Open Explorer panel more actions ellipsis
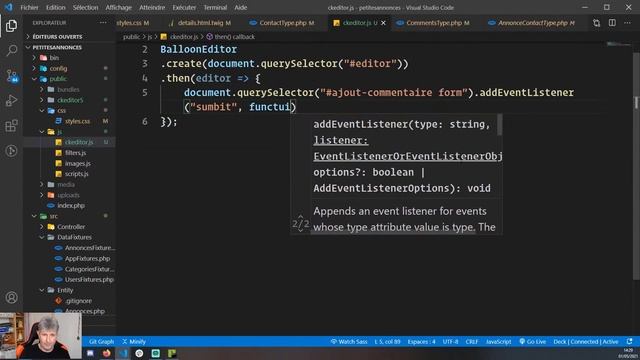The width and height of the screenshot is (640, 360). (103, 23)
